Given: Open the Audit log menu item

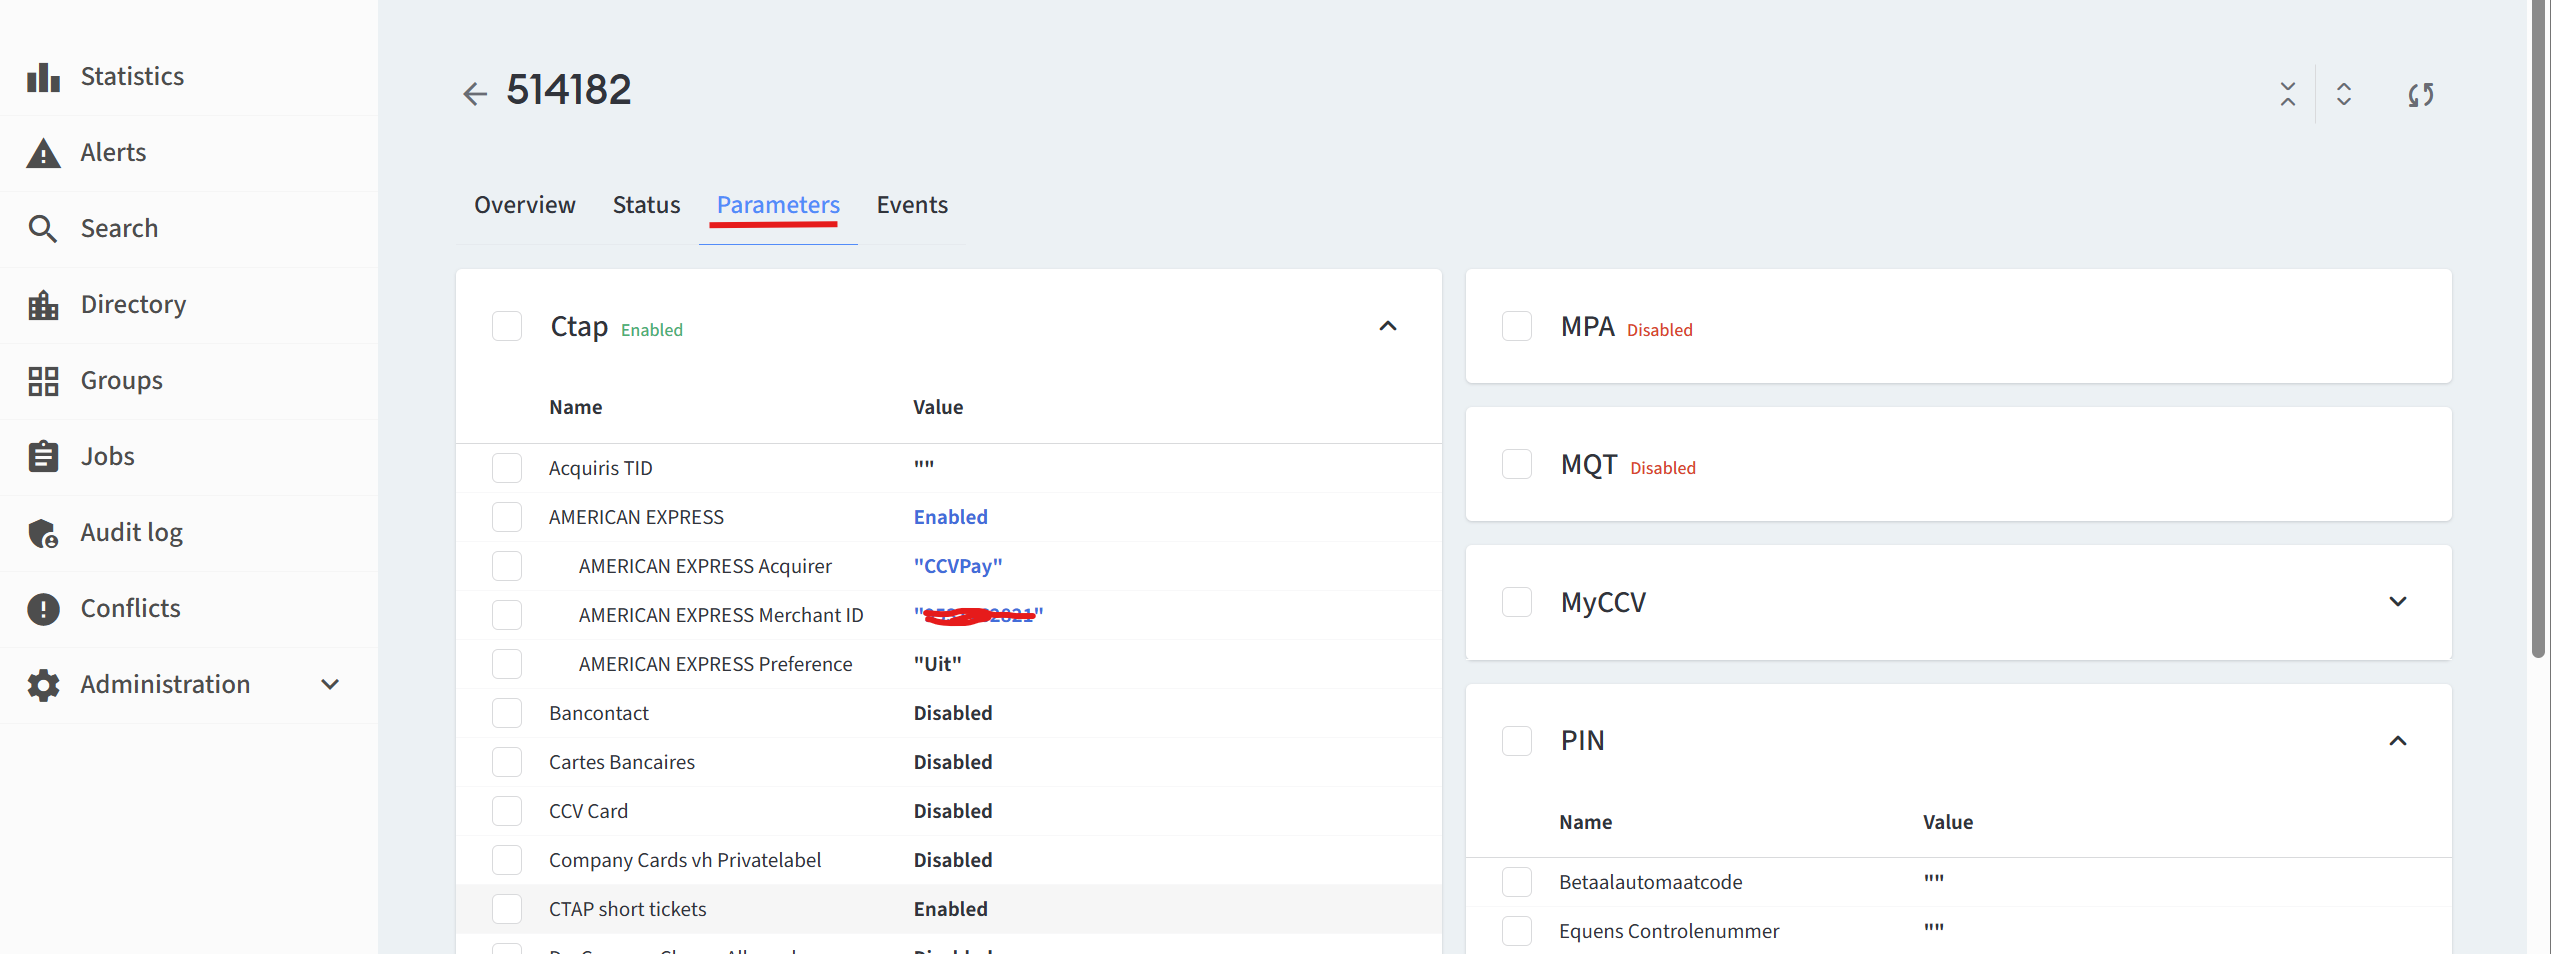Looking at the screenshot, I should point(131,533).
